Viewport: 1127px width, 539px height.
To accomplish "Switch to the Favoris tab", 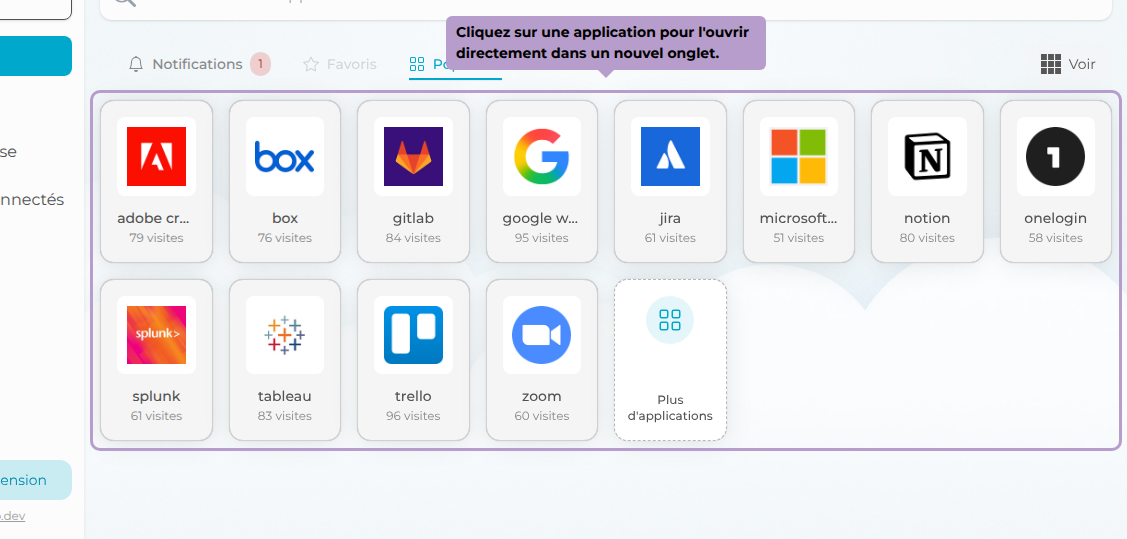I will 339,64.
